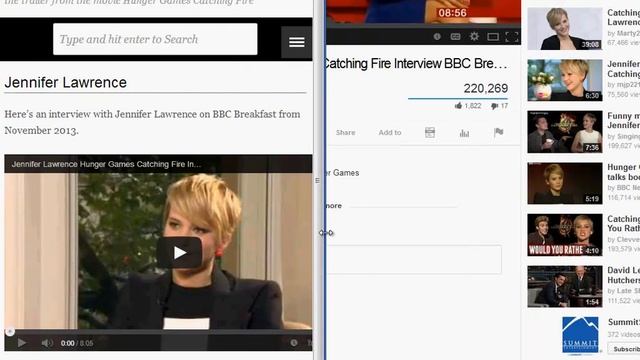Click the 'Type and hit enter to Search' field
640x360 pixels.
coord(155,39)
